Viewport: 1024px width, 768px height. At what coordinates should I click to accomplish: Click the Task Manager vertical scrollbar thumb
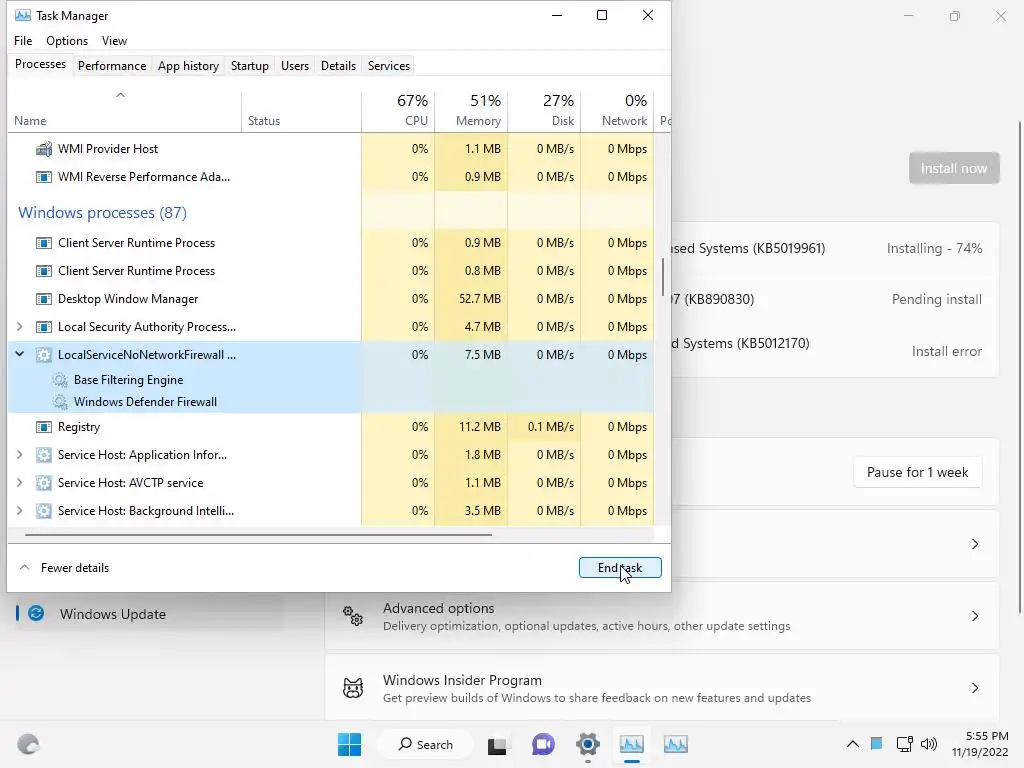[x=663, y=277]
